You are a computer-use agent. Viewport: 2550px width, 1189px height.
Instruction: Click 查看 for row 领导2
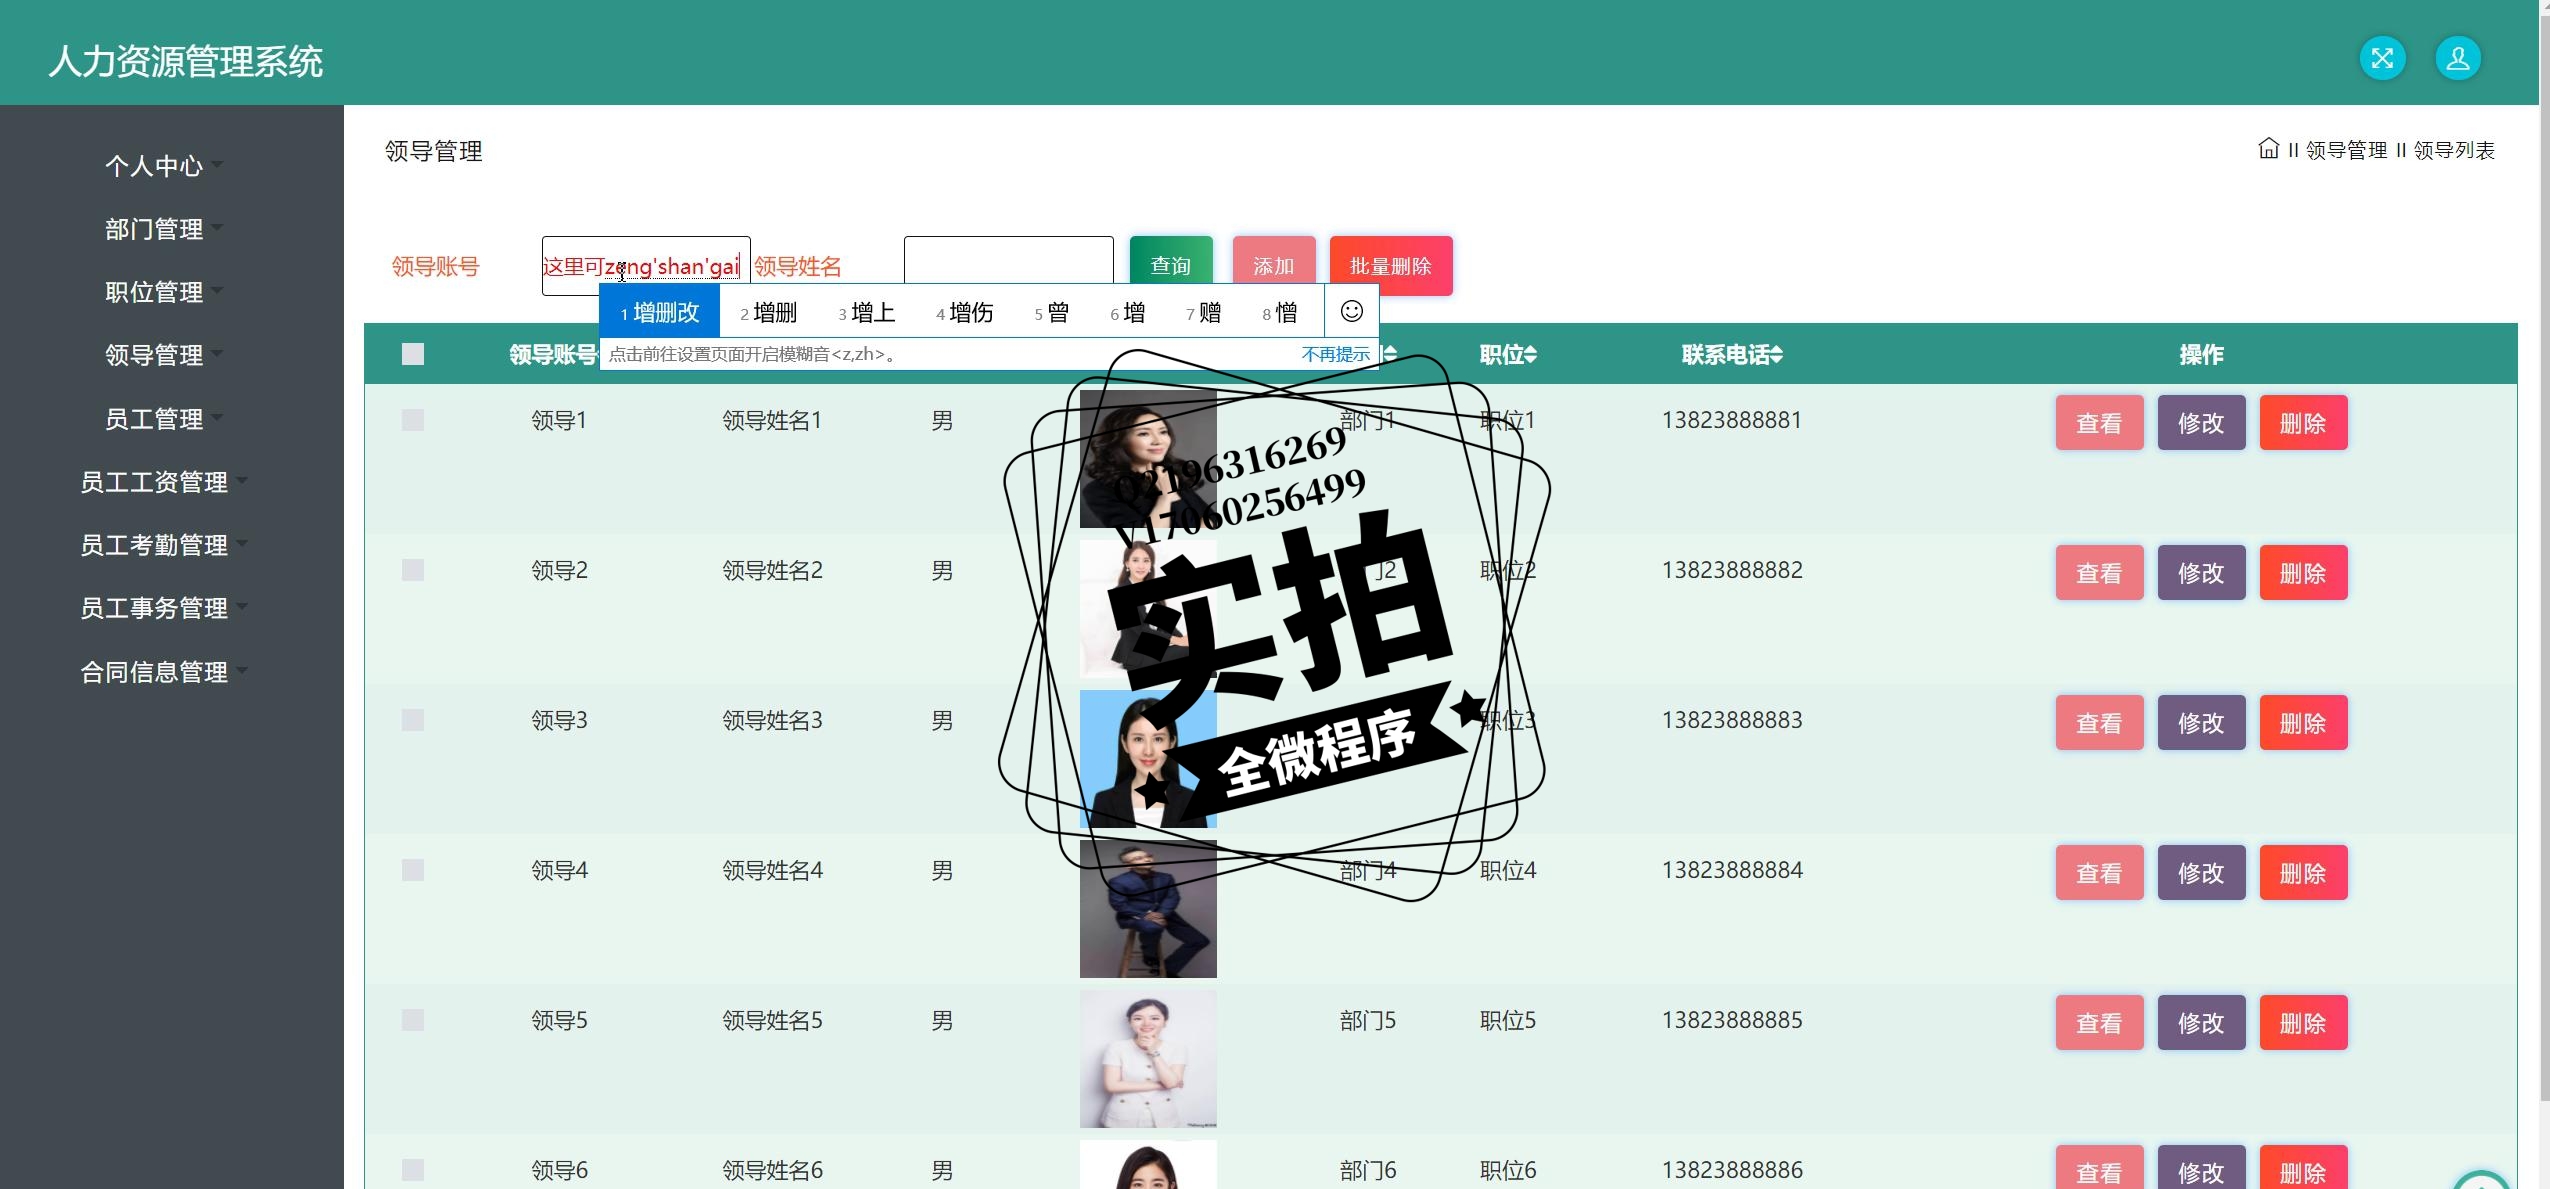tap(2099, 572)
